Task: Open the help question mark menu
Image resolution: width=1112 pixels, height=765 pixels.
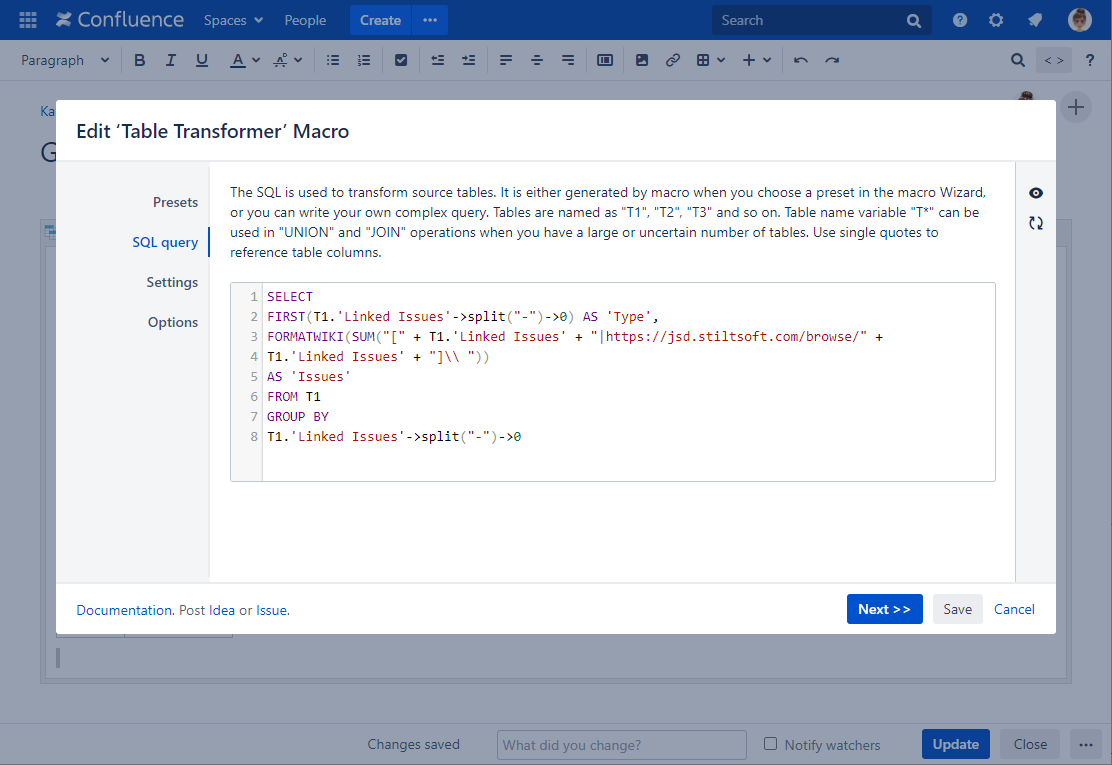Action: click(x=960, y=20)
